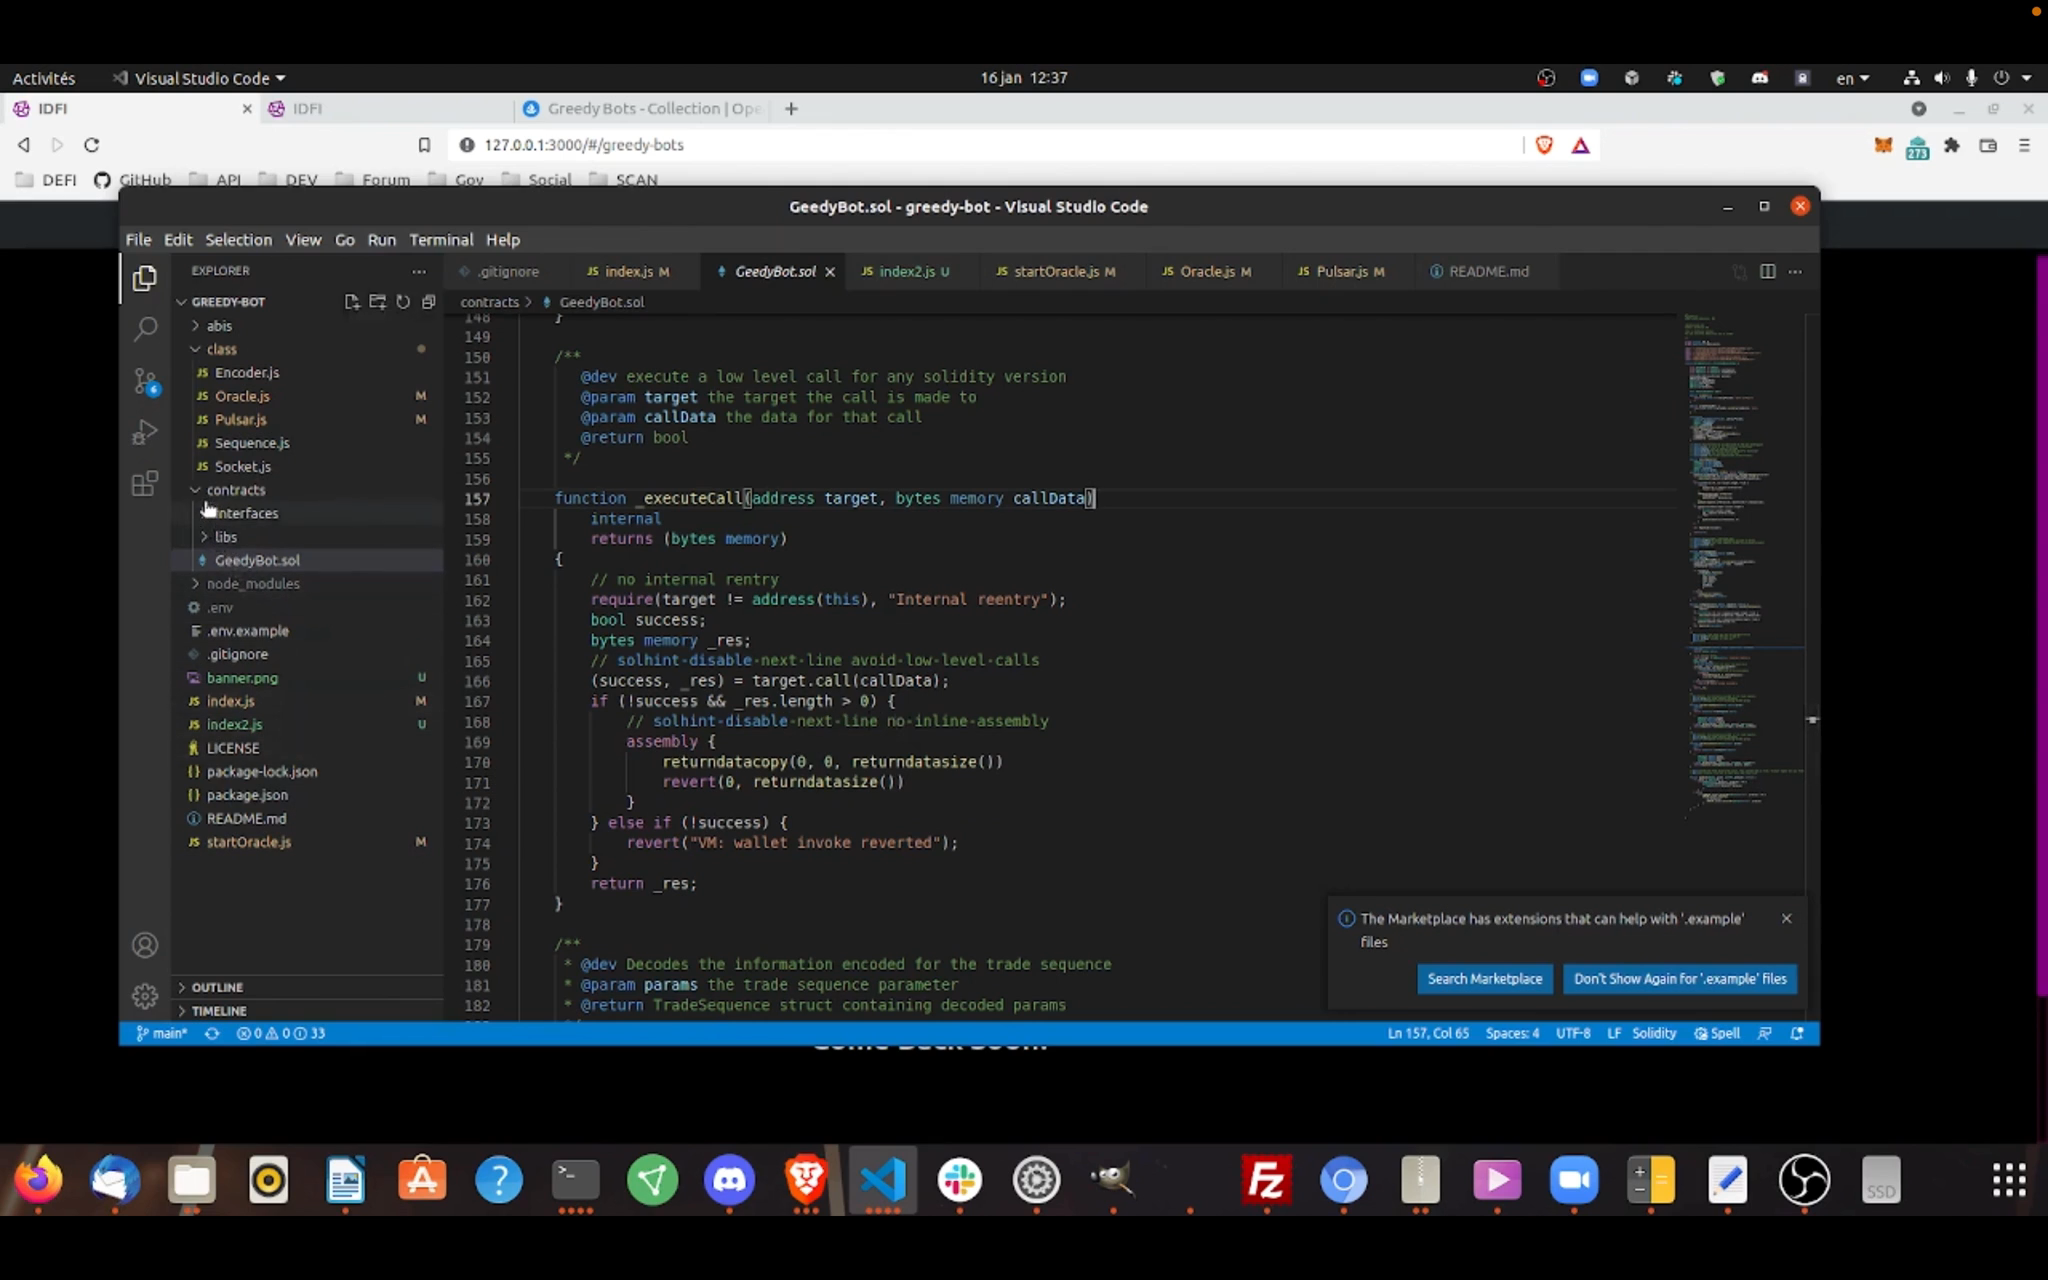Open Activités overview in top bar
This screenshot has width=2048, height=1280.
click(44, 78)
